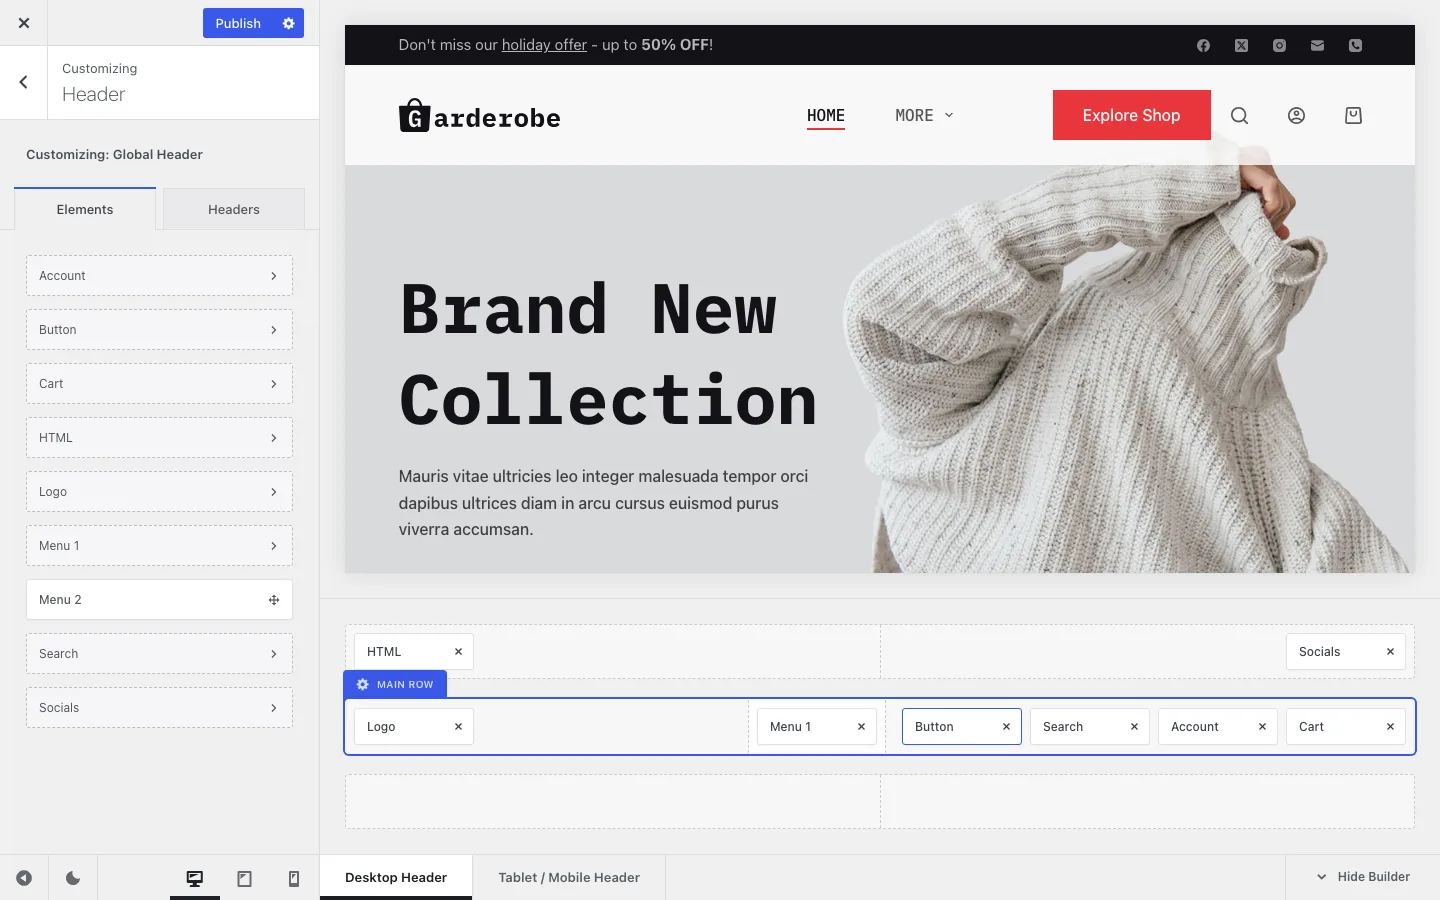Open the account user icon in header
Screen dimensions: 1440x900
[x=1296, y=115]
